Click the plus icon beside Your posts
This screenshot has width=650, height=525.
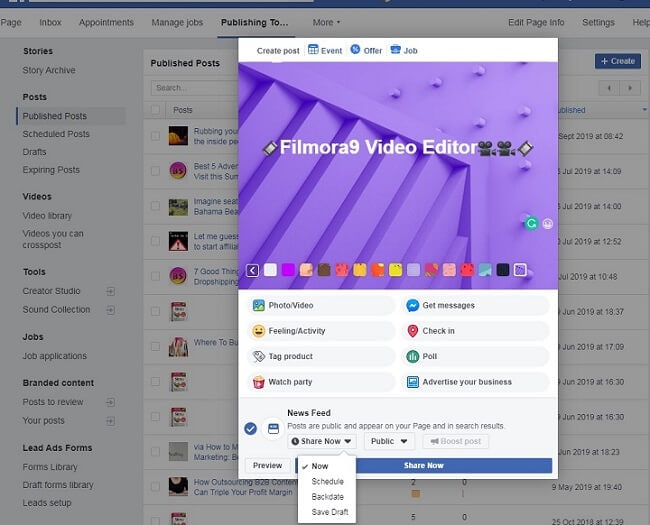click(x=110, y=421)
